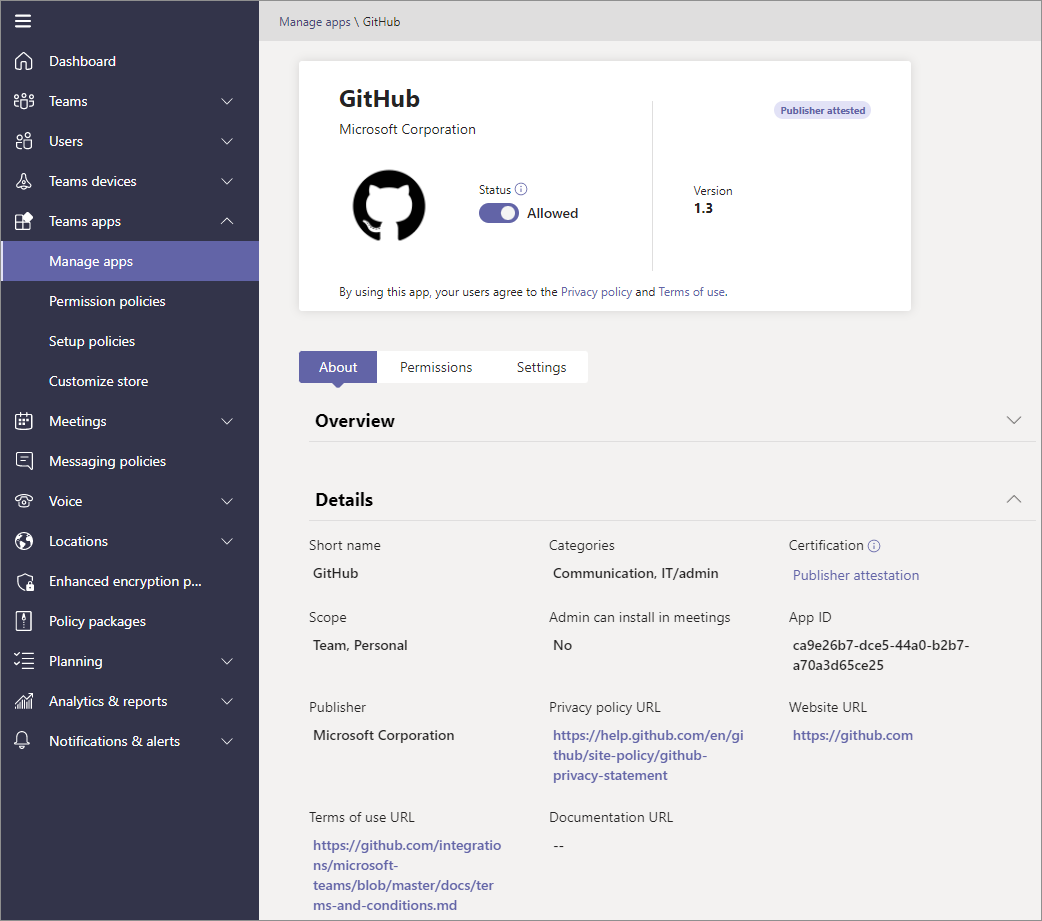Image resolution: width=1042 pixels, height=921 pixels.
Task: Click the Users icon in sidebar
Action: click(23, 141)
